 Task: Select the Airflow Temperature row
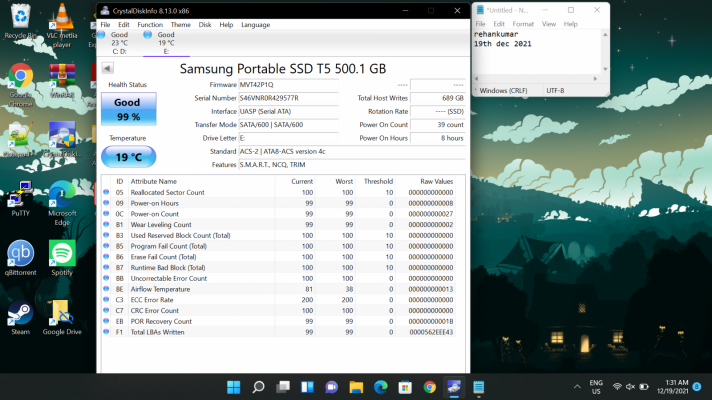pyautogui.click(x=278, y=289)
